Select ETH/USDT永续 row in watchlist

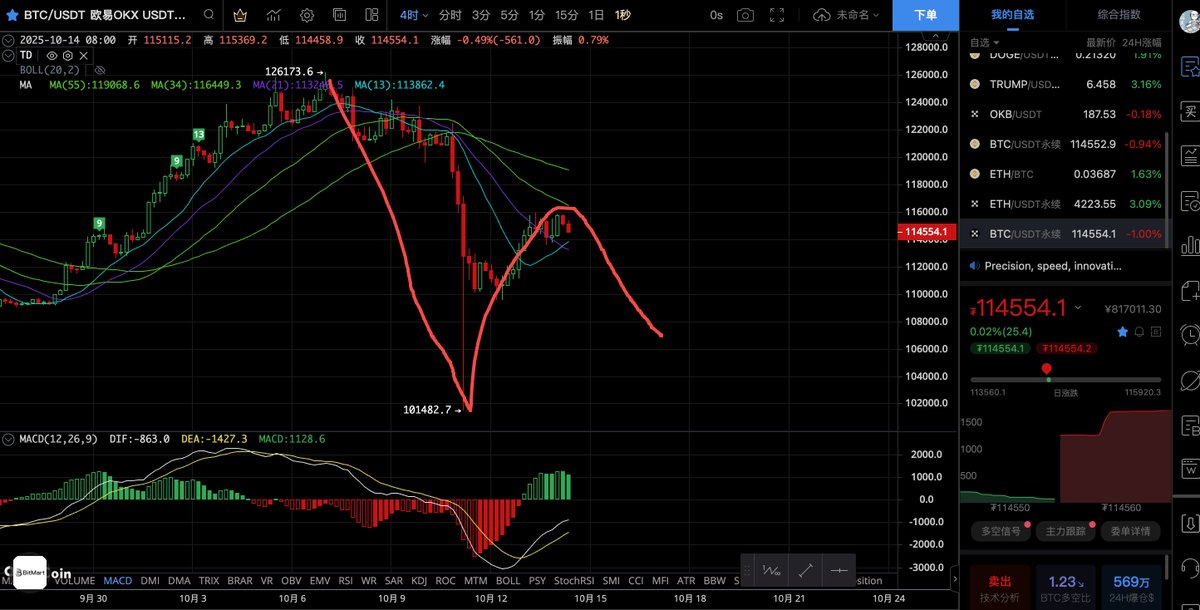(1065, 204)
